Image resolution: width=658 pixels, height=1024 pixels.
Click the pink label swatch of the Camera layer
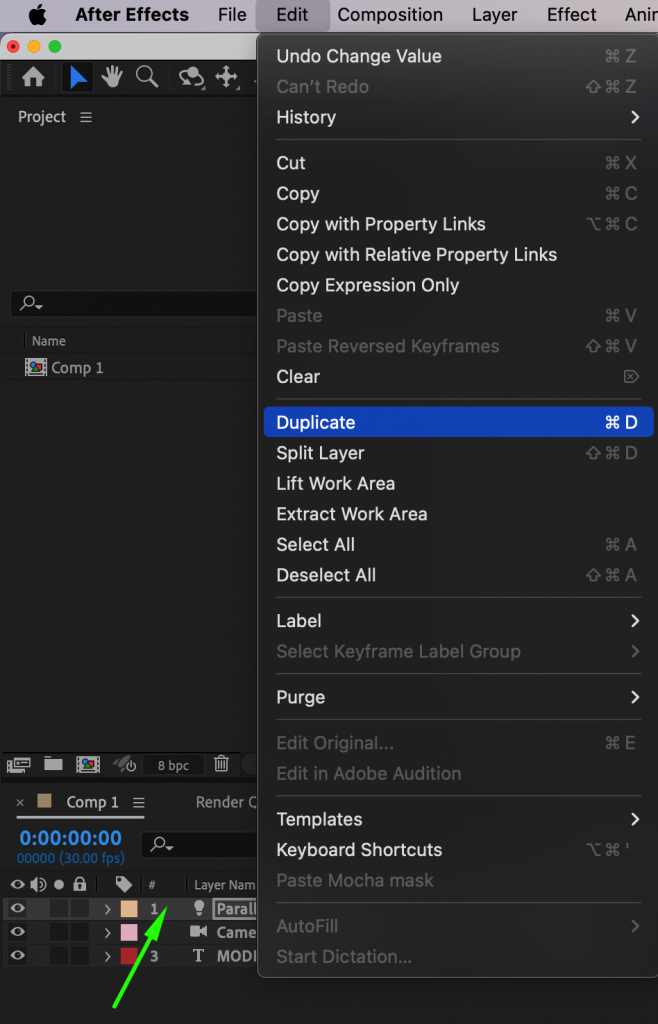(130, 932)
